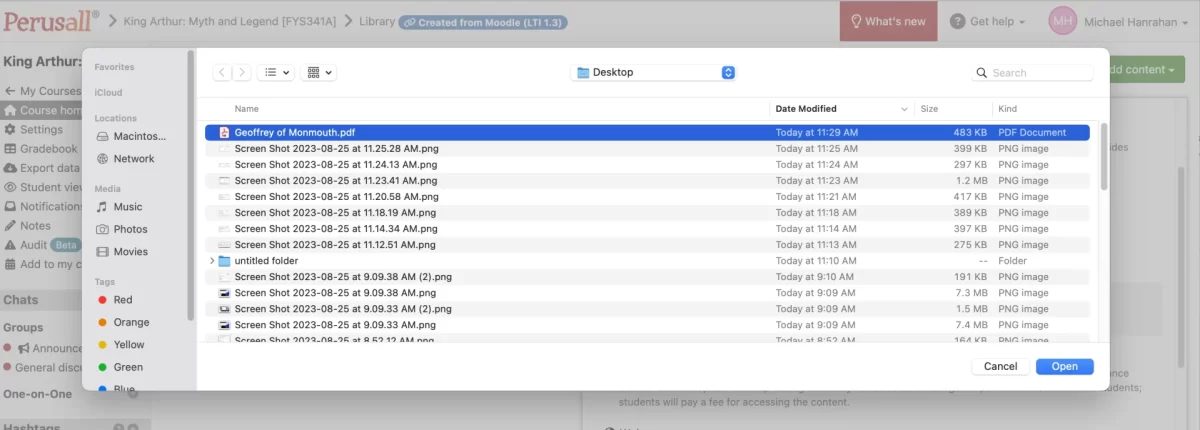Open What's new announcements
This screenshot has width=1200, height=430.
[888, 21]
